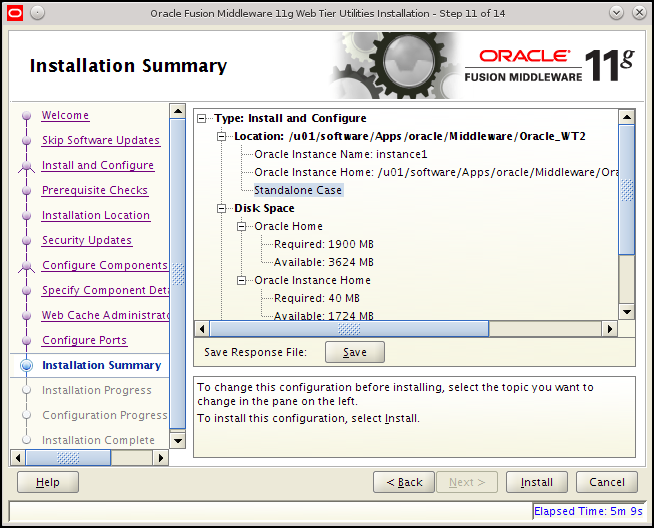Click step list scroll left arrow
Screen dimensions: 654x528
click(18, 458)
